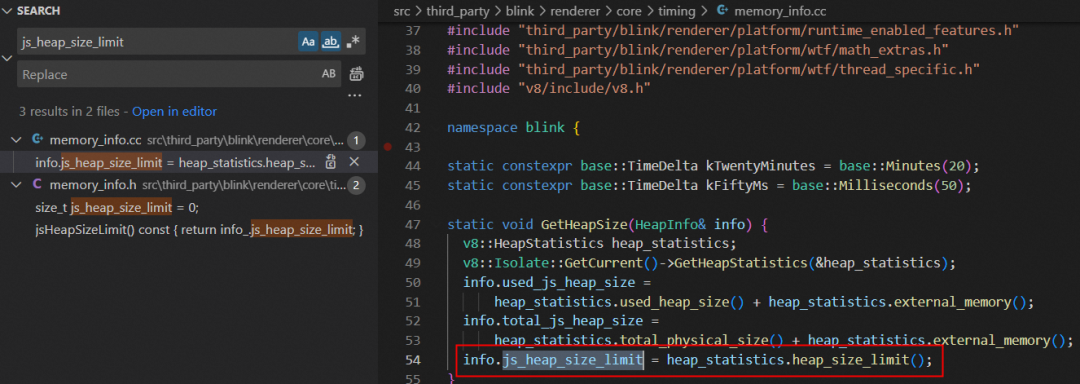Image resolution: width=1080 pixels, height=384 pixels.
Task: Toggle Match Case in search box
Action: (308, 42)
